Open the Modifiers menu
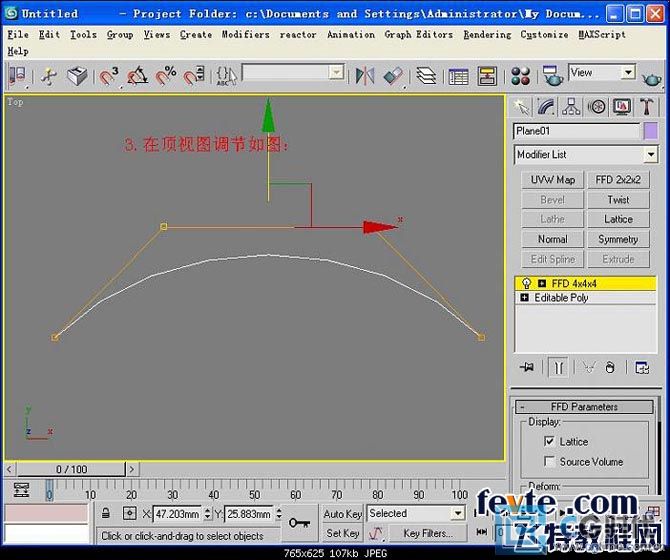 click(x=245, y=34)
